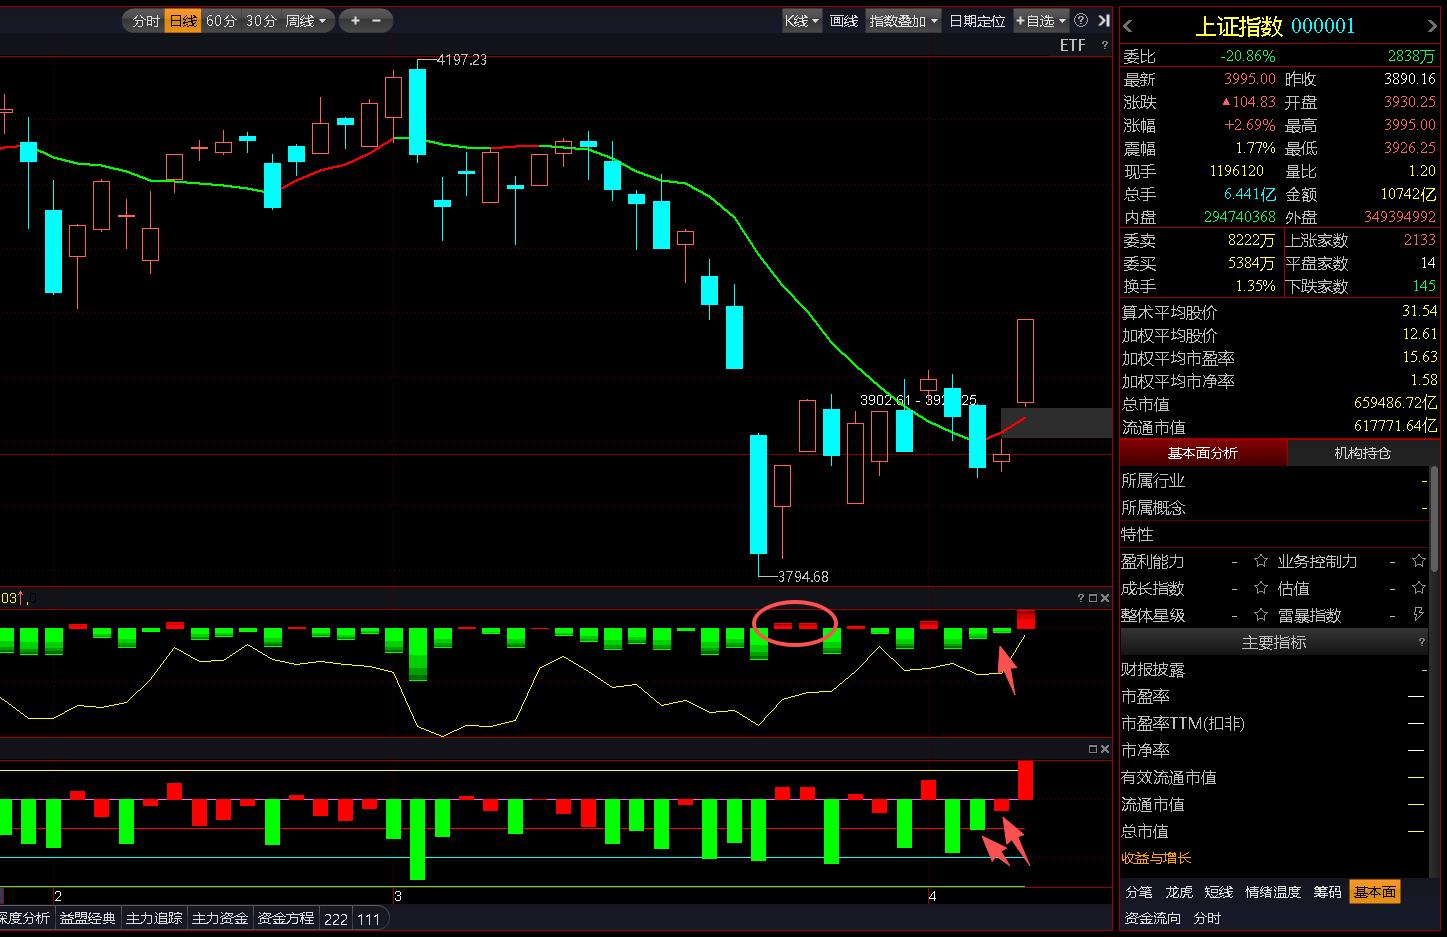This screenshot has width=1447, height=937.
Task: Switch chart to 分时 intraday view
Action: click(x=146, y=20)
